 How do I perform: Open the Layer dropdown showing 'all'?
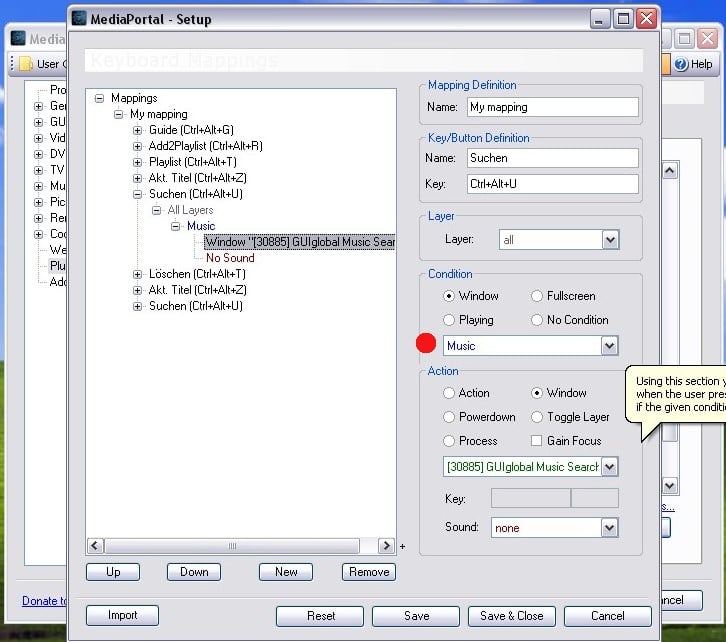coord(610,240)
